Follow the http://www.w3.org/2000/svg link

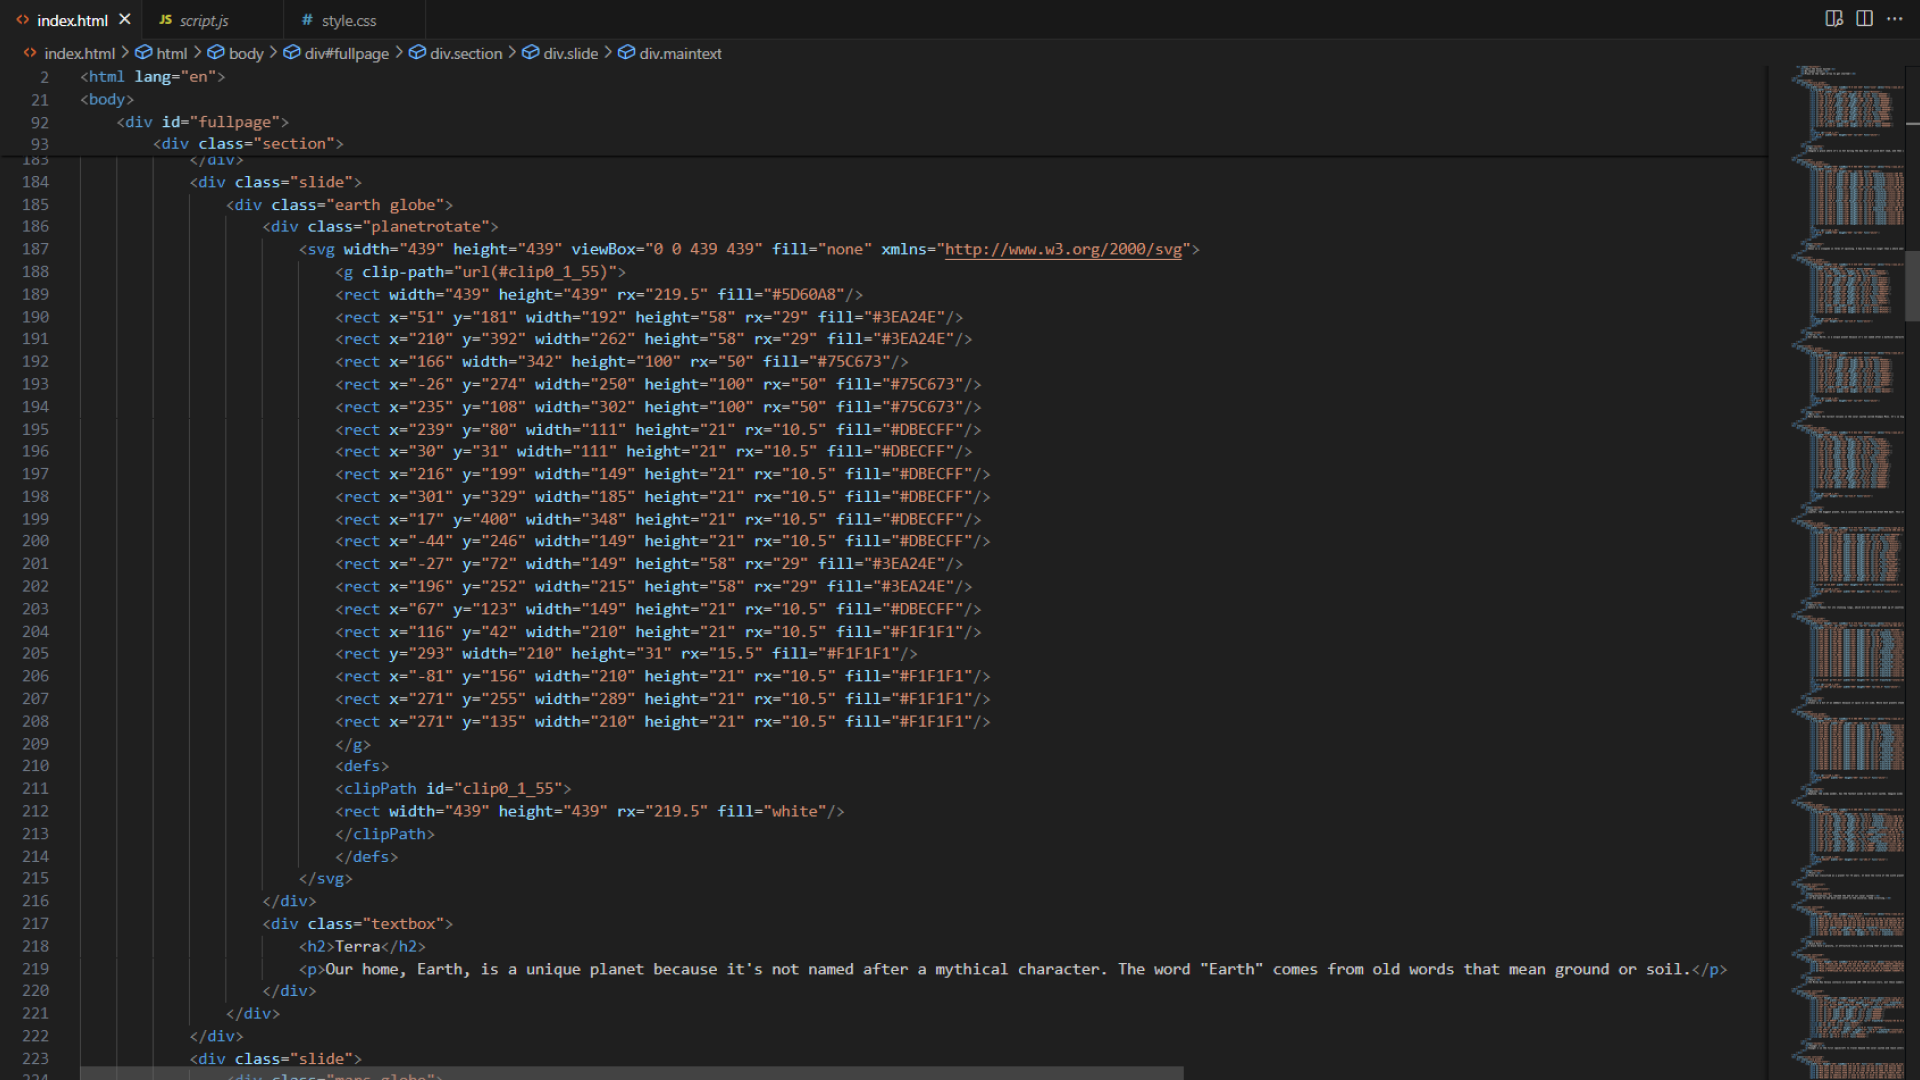point(1063,249)
